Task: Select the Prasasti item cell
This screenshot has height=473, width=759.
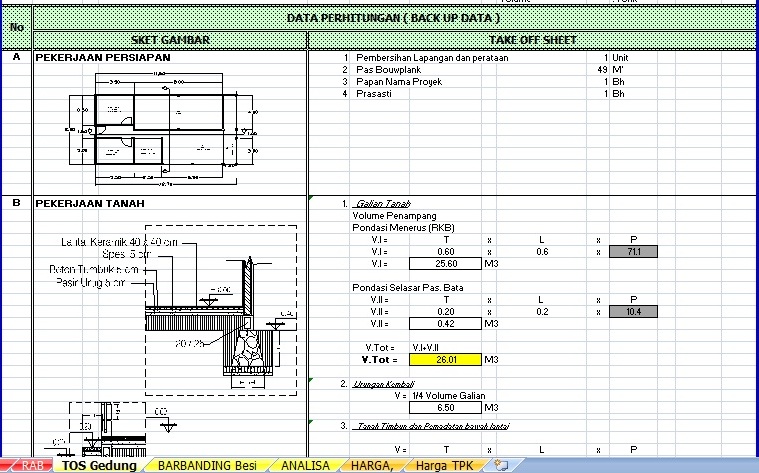Action: click(373, 94)
